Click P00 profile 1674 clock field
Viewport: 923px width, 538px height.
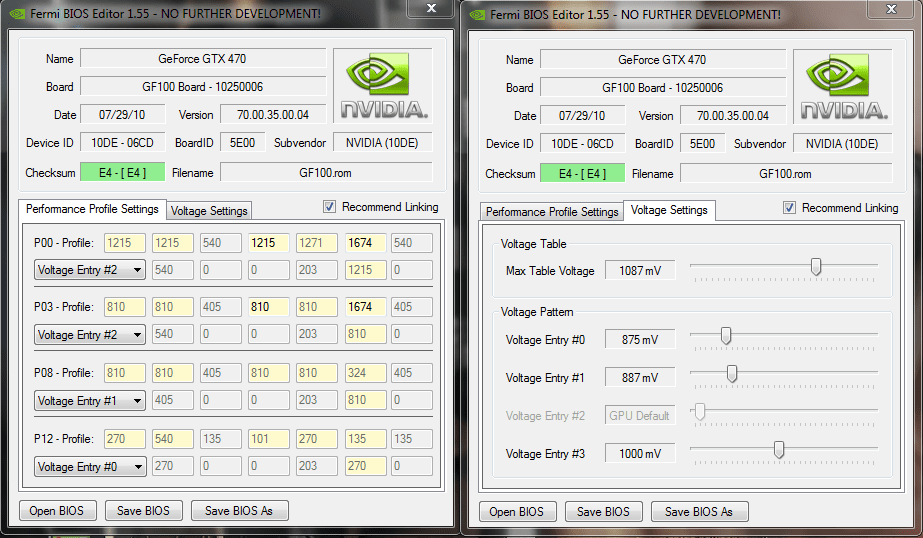366,243
